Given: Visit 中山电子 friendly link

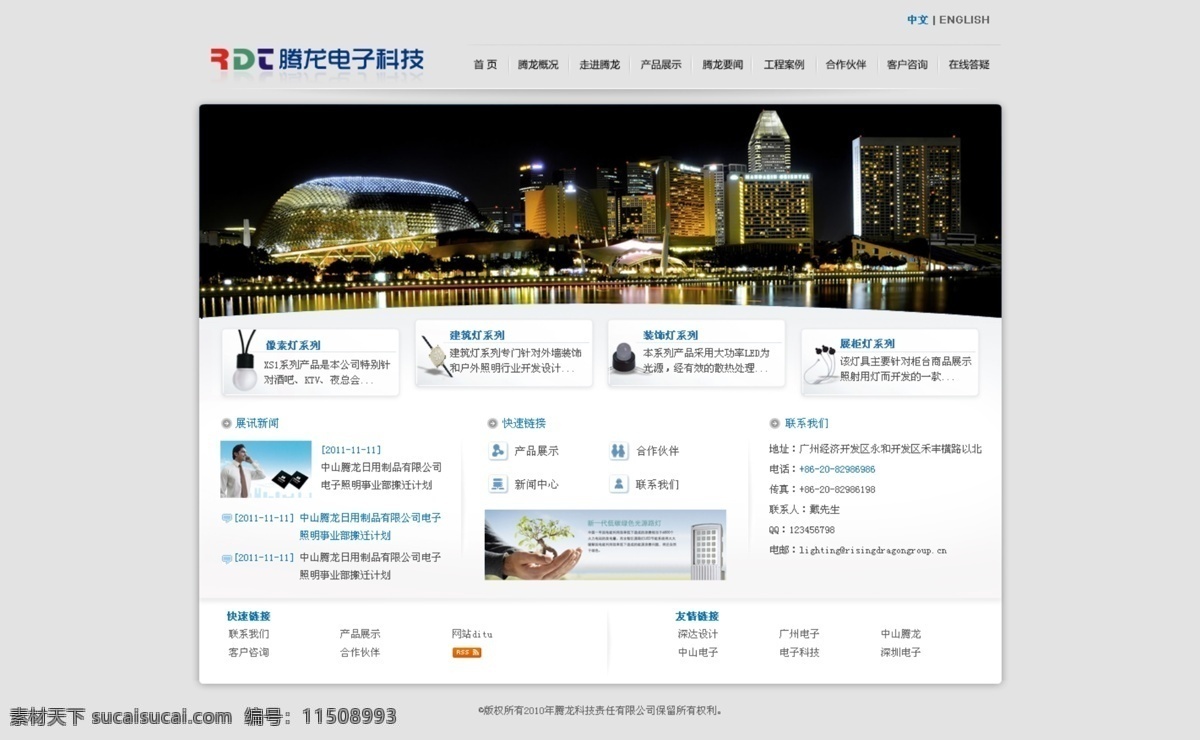Looking at the screenshot, I should 698,652.
